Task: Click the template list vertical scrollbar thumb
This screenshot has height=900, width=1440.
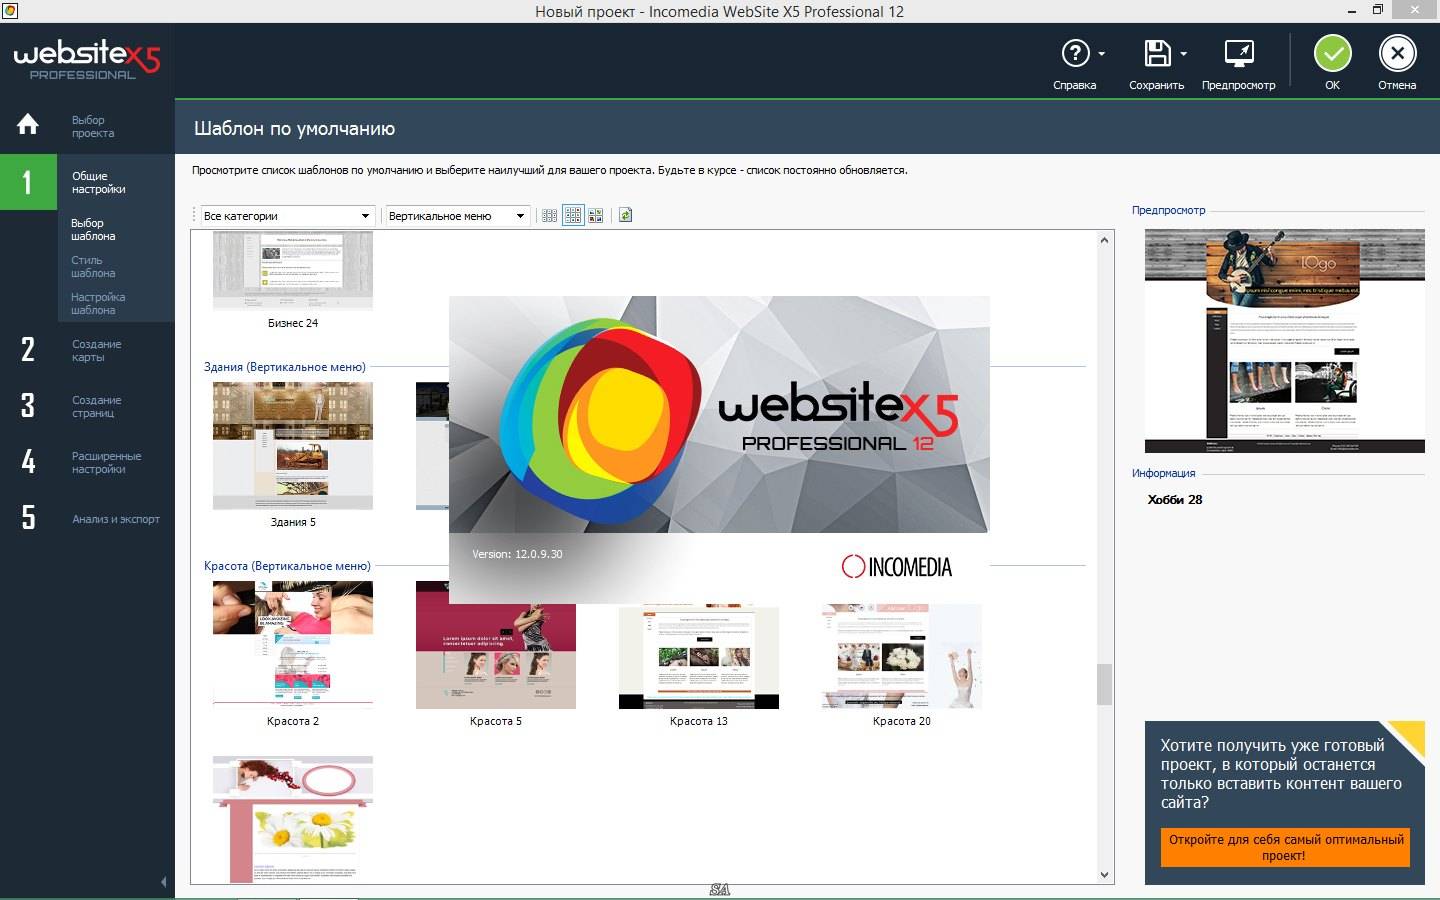Action: click(1104, 684)
